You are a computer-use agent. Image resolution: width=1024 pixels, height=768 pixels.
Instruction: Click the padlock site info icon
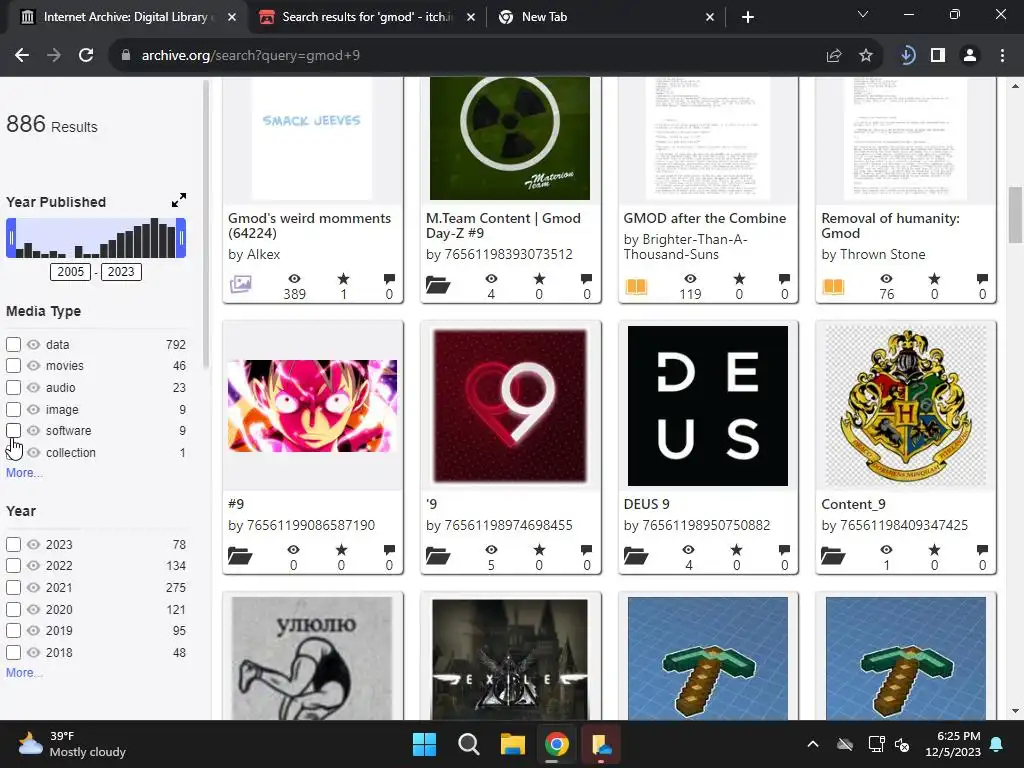pyautogui.click(x=126, y=56)
